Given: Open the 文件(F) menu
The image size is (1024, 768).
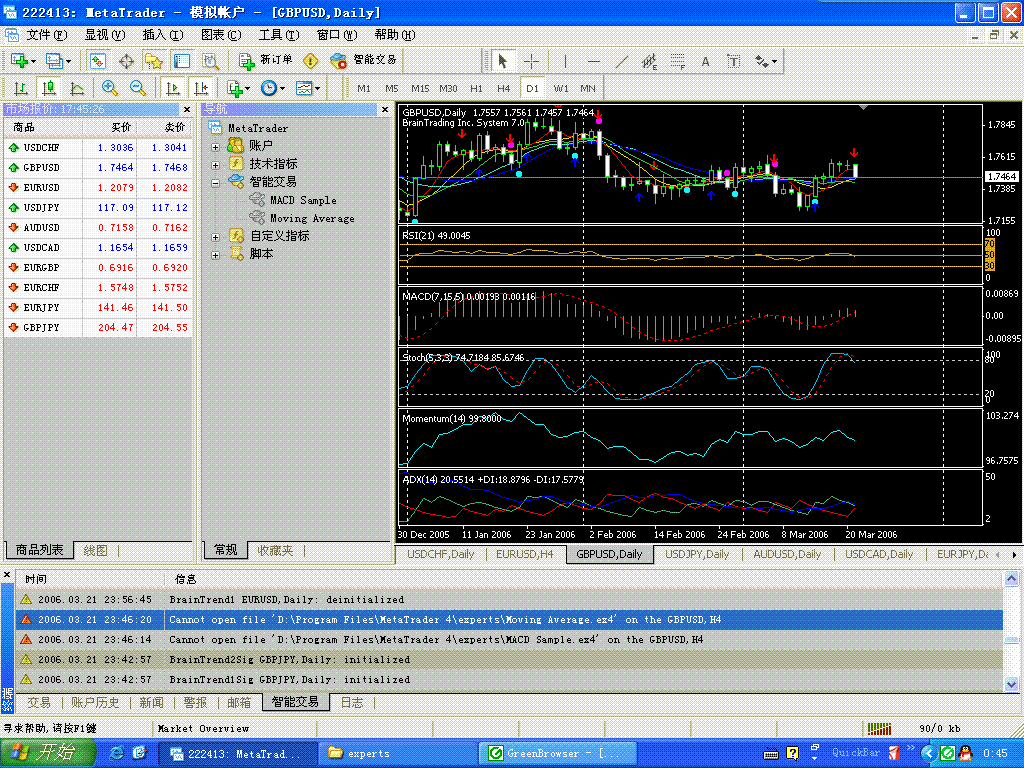Looking at the screenshot, I should 46,35.
